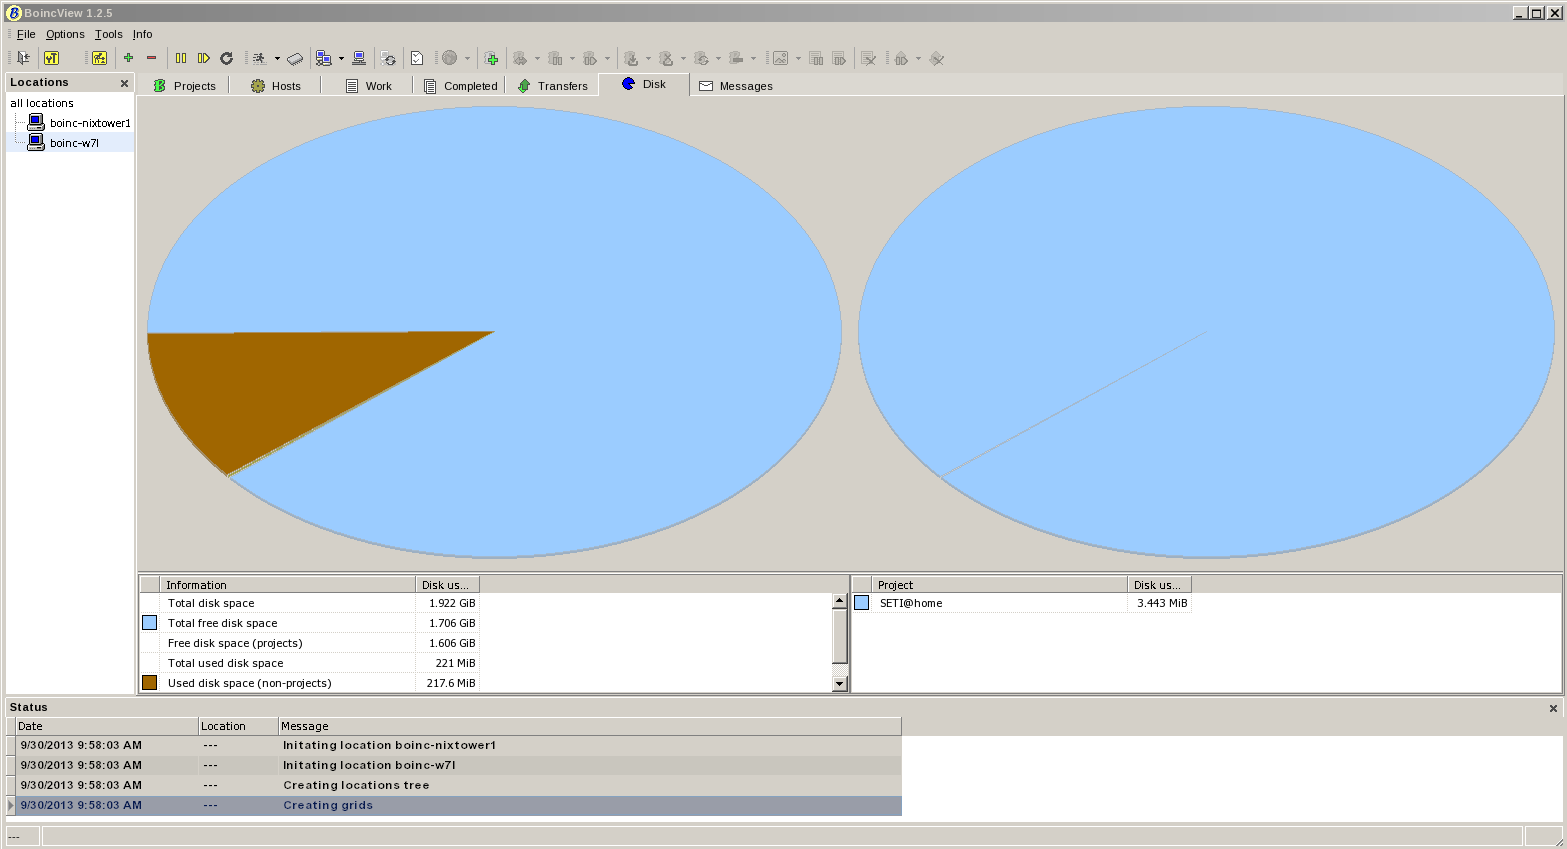Image resolution: width=1567 pixels, height=849 pixels.
Task: Click the computer sync update icon
Action: pyautogui.click(x=388, y=58)
